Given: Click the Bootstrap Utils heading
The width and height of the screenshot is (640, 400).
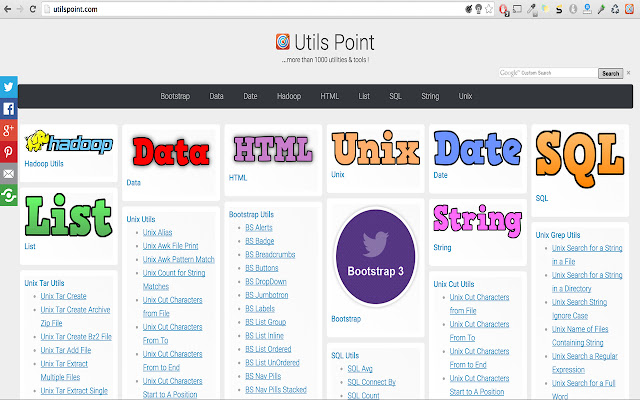Looking at the screenshot, I should point(251,214).
